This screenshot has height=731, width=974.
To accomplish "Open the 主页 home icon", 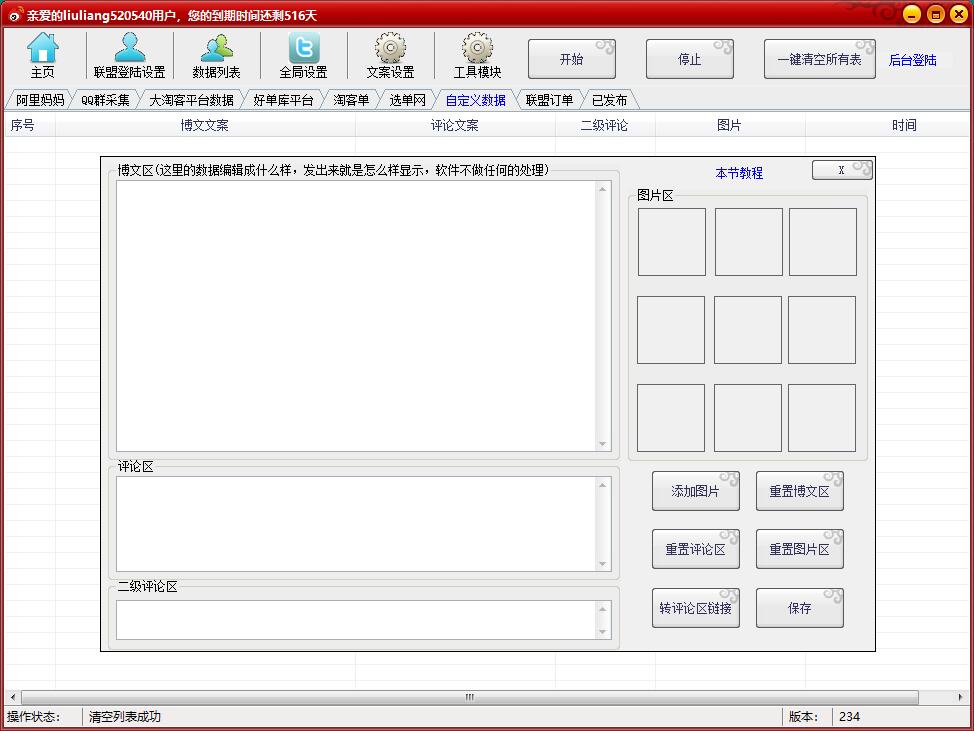I will point(43,48).
